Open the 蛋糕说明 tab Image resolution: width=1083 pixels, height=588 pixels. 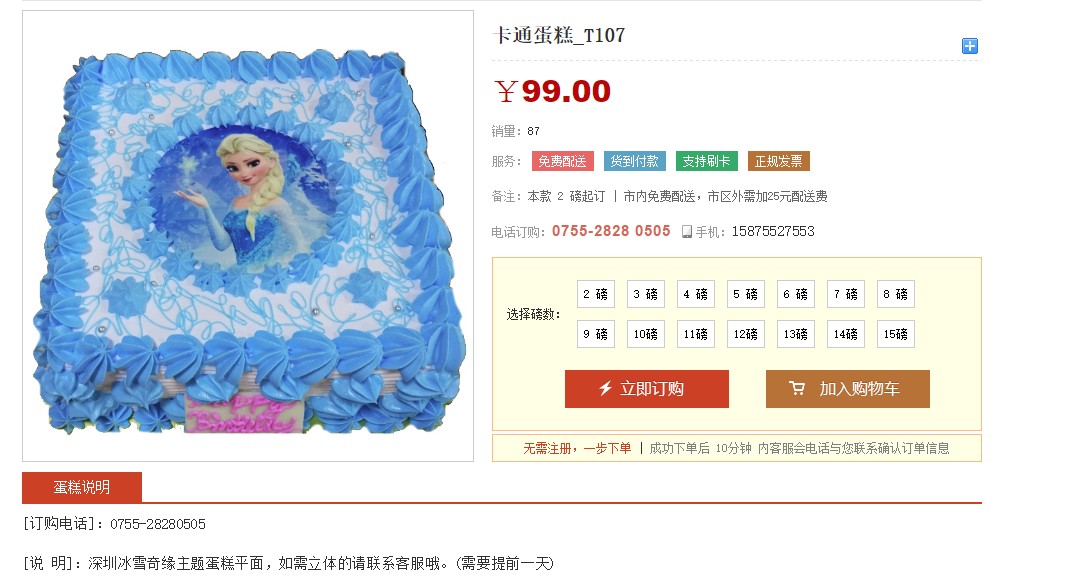[x=82, y=487]
